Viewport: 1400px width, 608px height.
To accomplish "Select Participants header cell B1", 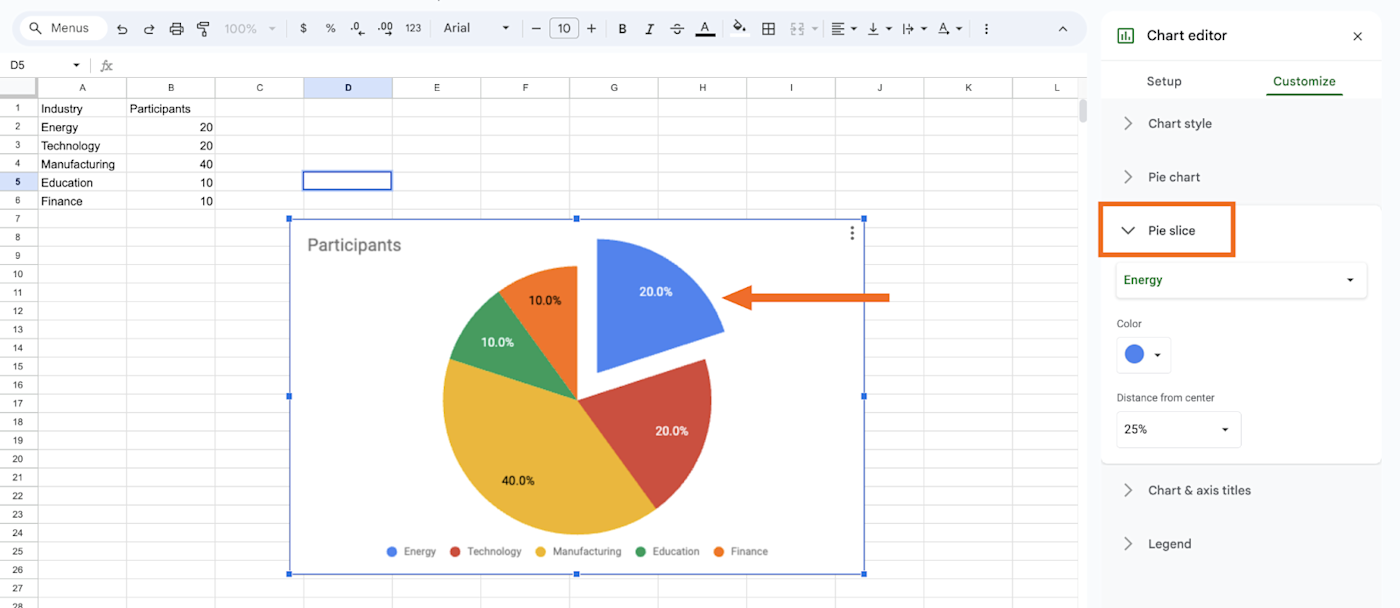I will click(171, 108).
